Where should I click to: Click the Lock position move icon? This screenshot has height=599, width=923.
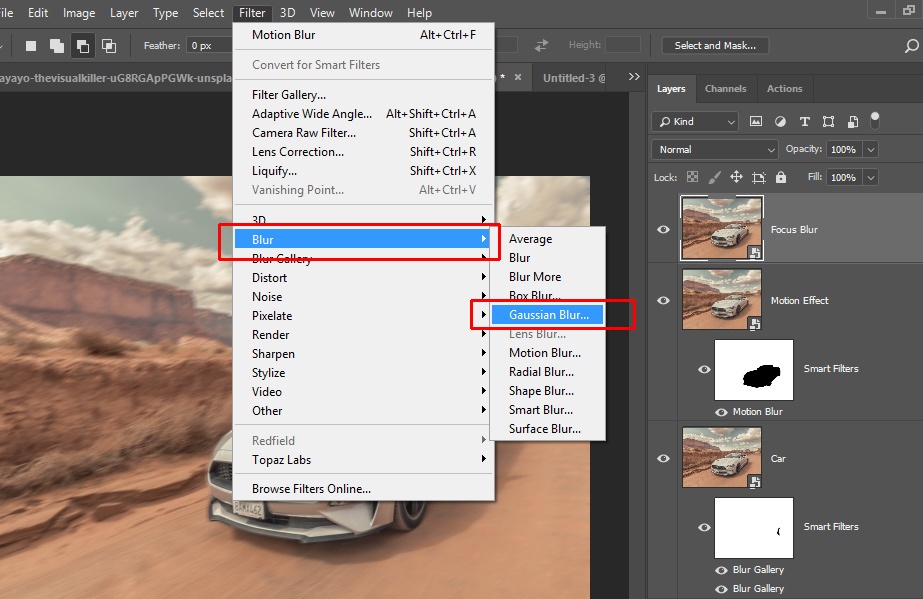pyautogui.click(x=736, y=177)
